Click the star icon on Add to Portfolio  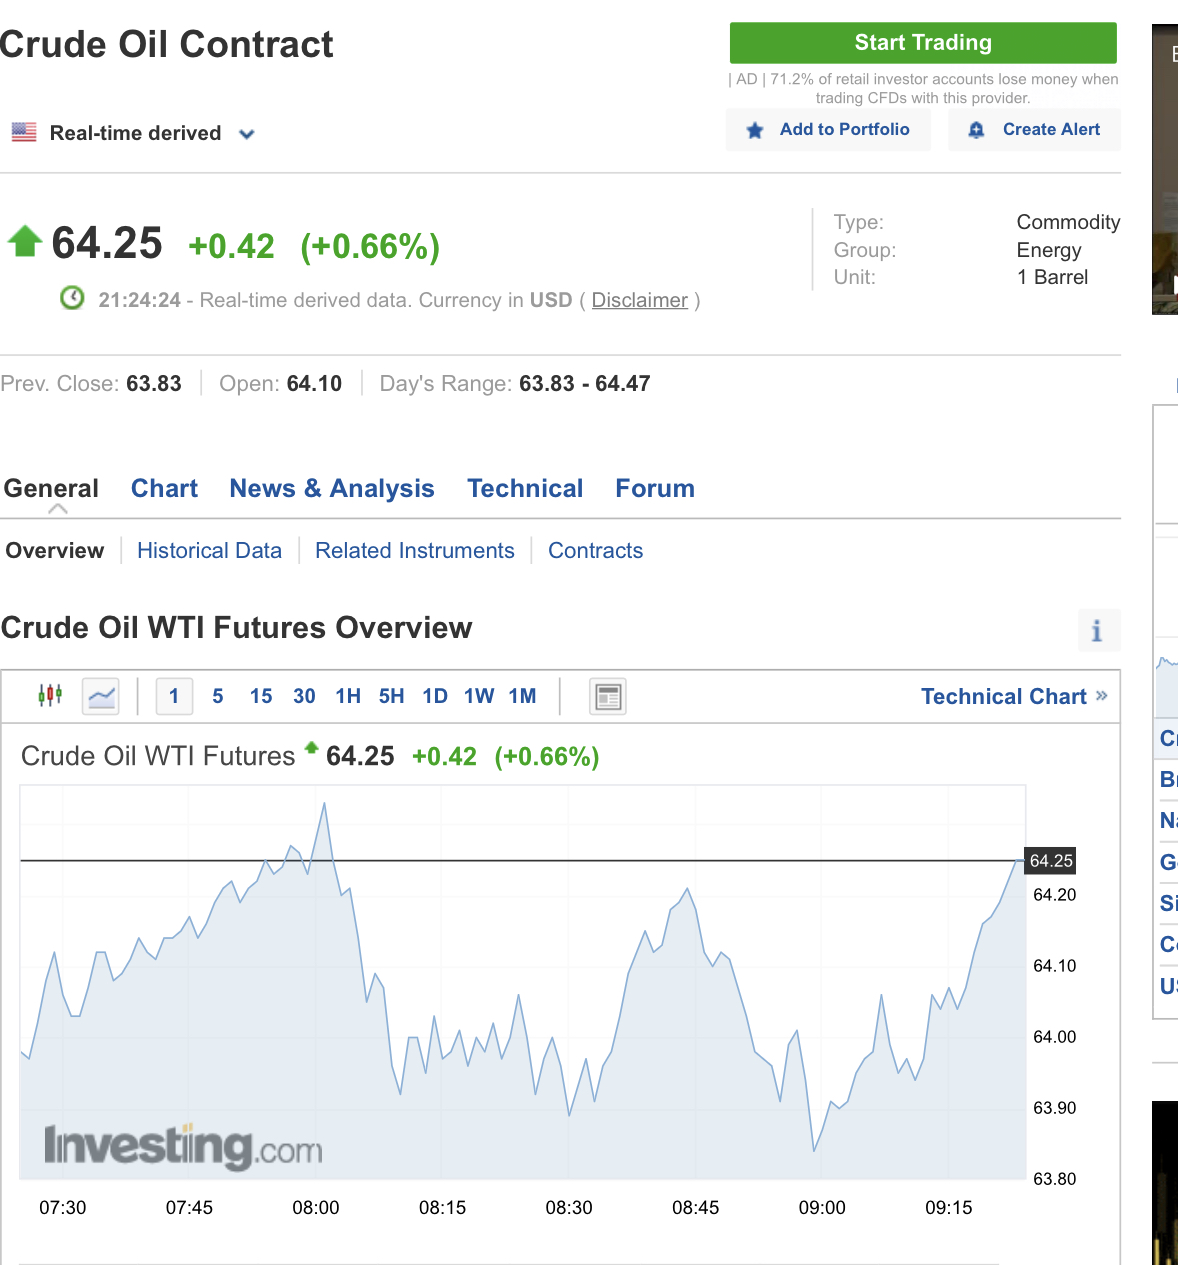755,130
